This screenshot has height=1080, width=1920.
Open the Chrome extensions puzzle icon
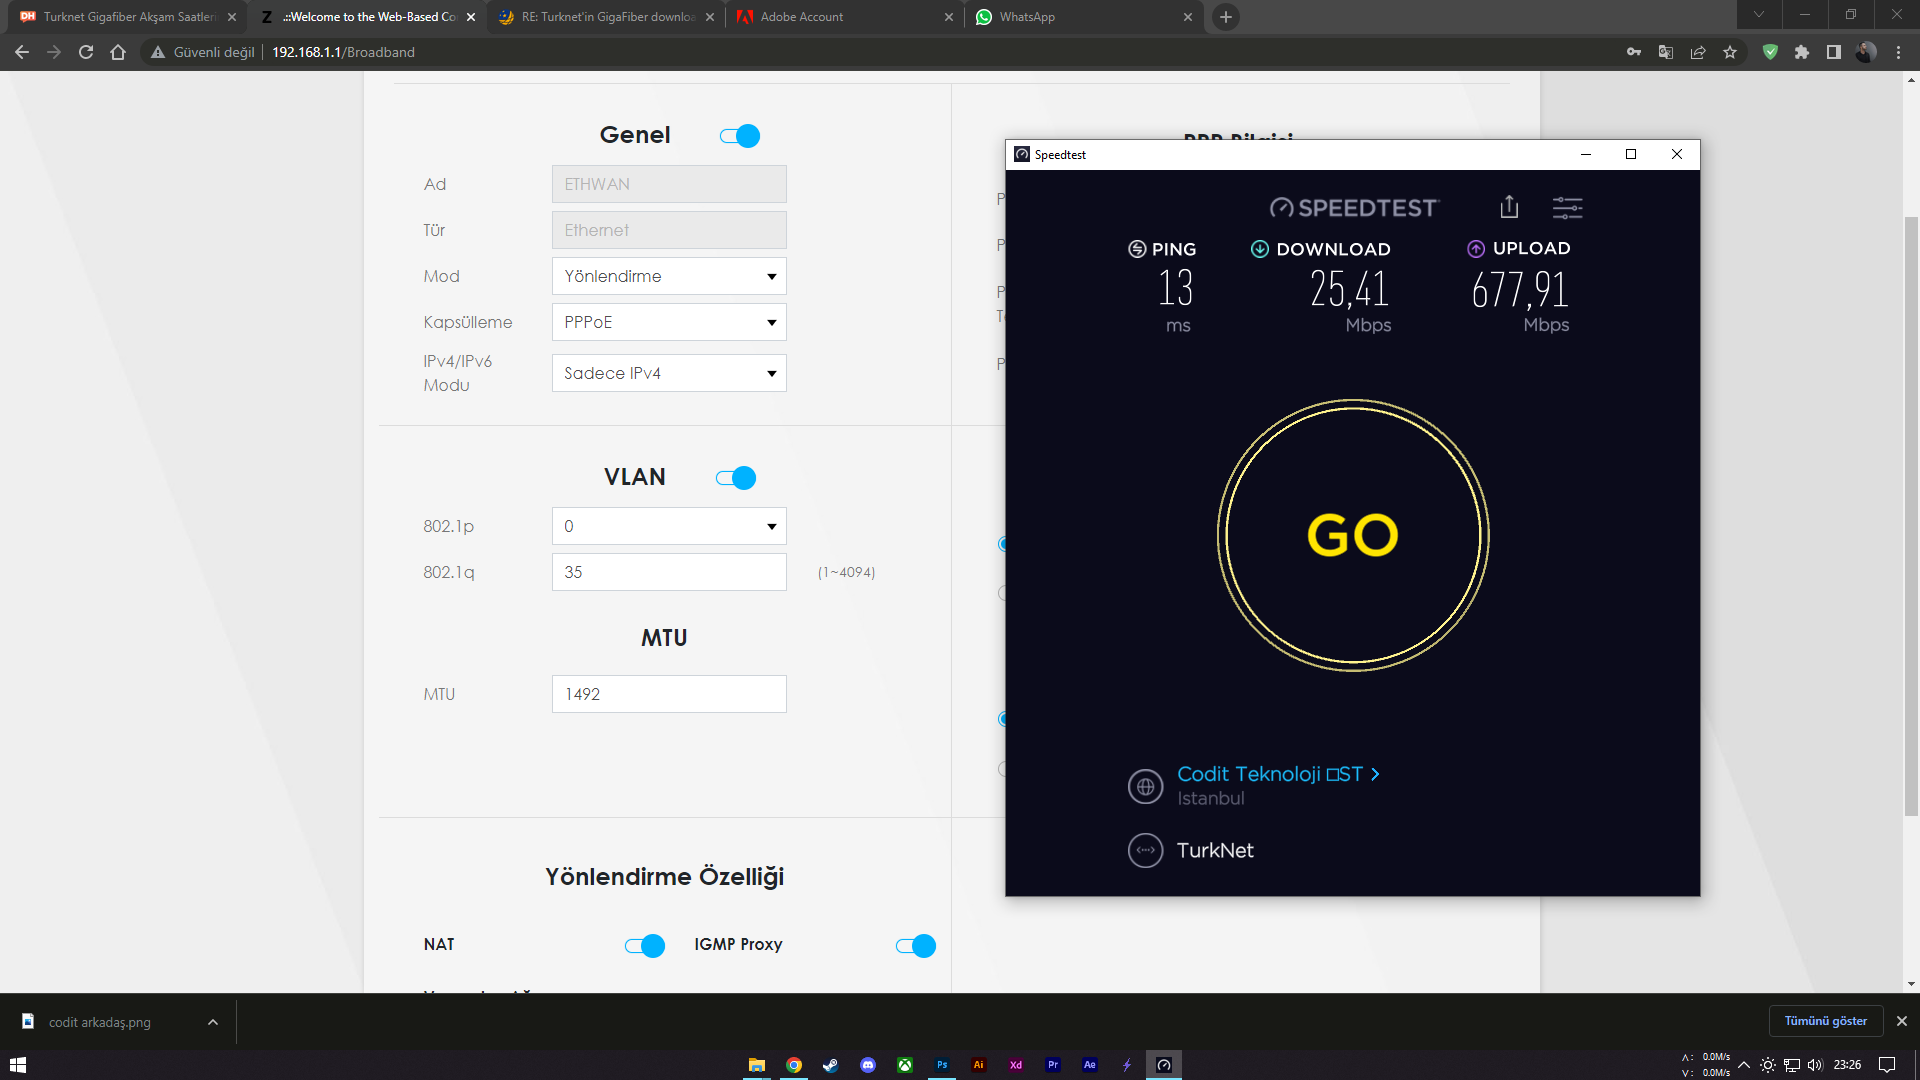[1802, 52]
